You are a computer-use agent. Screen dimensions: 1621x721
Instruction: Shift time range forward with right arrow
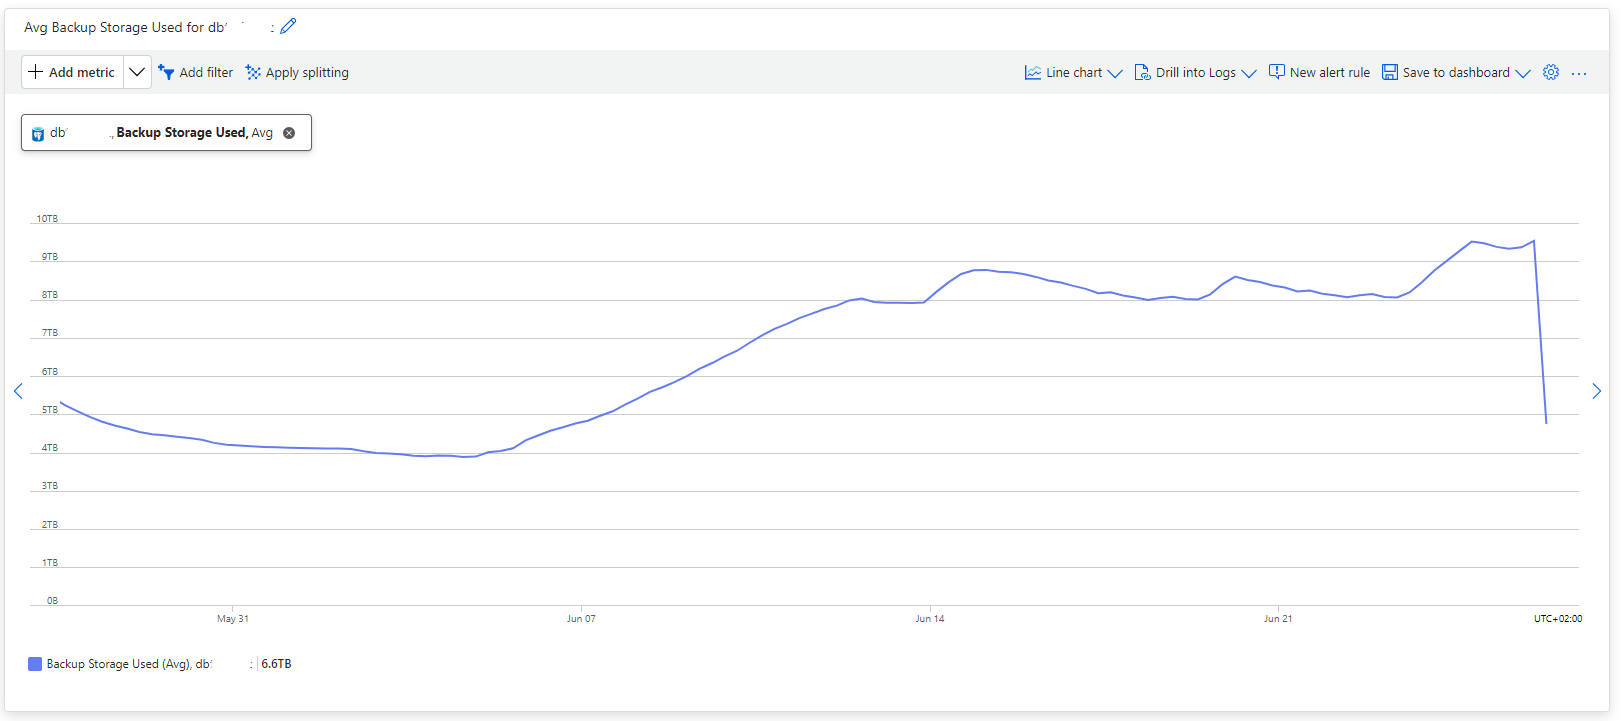coord(1596,391)
